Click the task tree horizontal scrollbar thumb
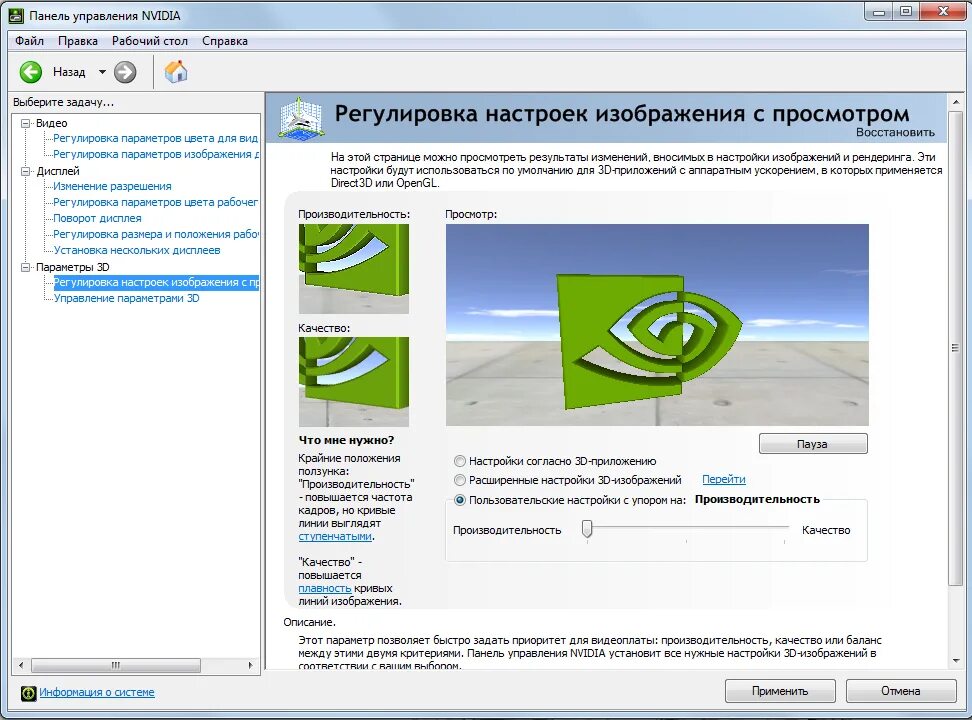 point(115,665)
